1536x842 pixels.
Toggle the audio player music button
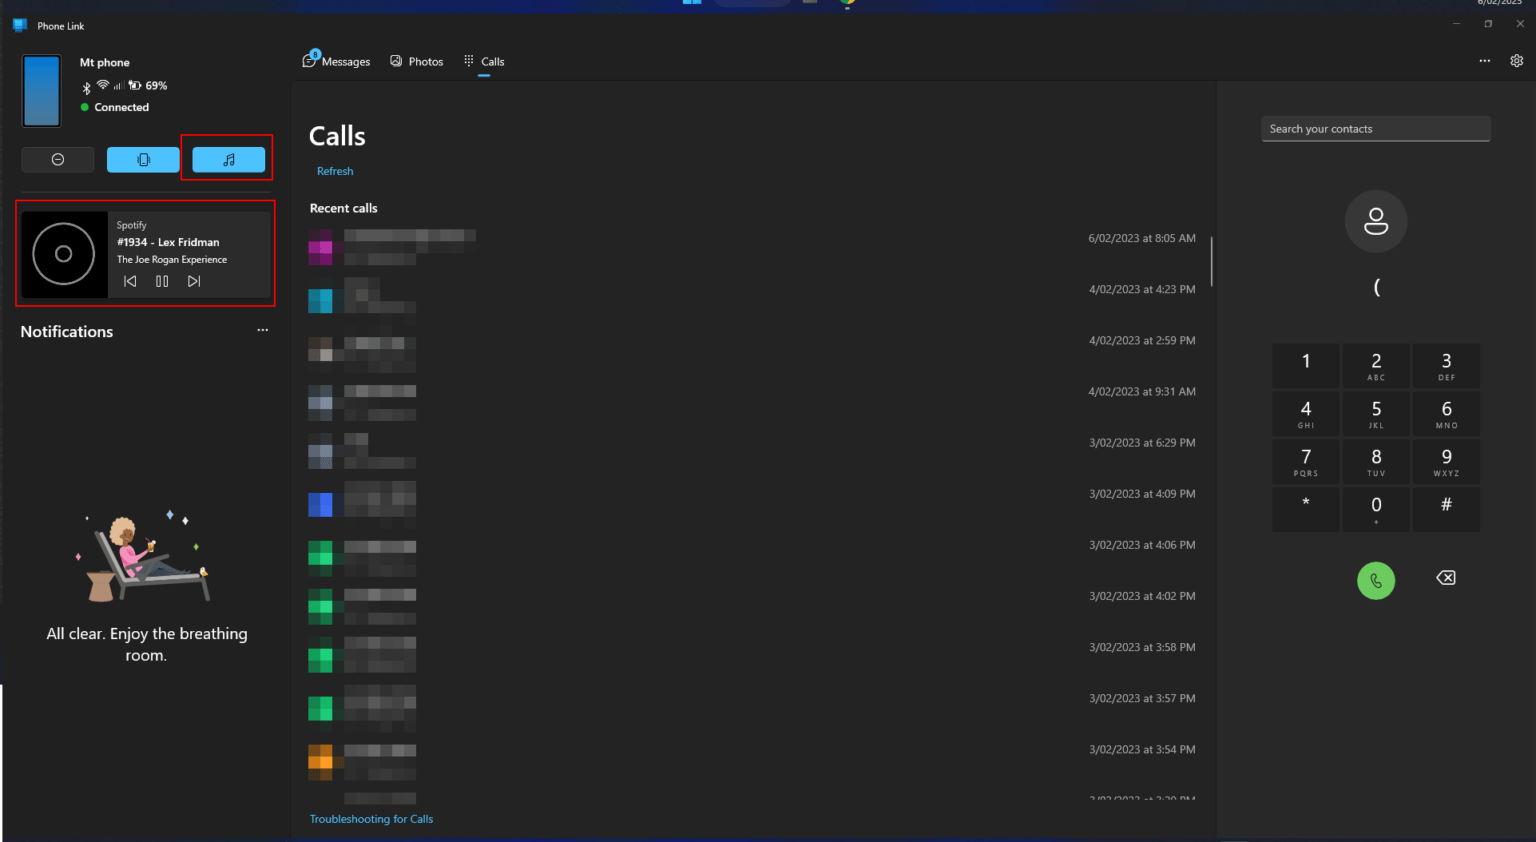tap(229, 160)
